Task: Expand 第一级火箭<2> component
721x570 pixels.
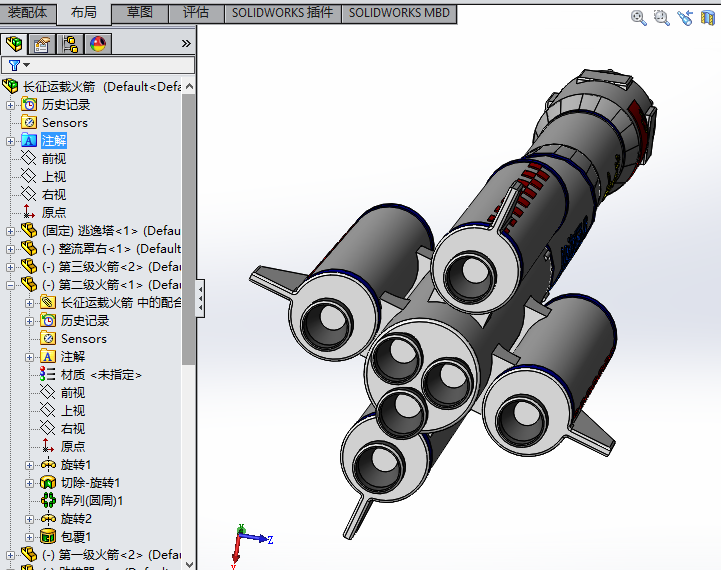Action: 10,555
